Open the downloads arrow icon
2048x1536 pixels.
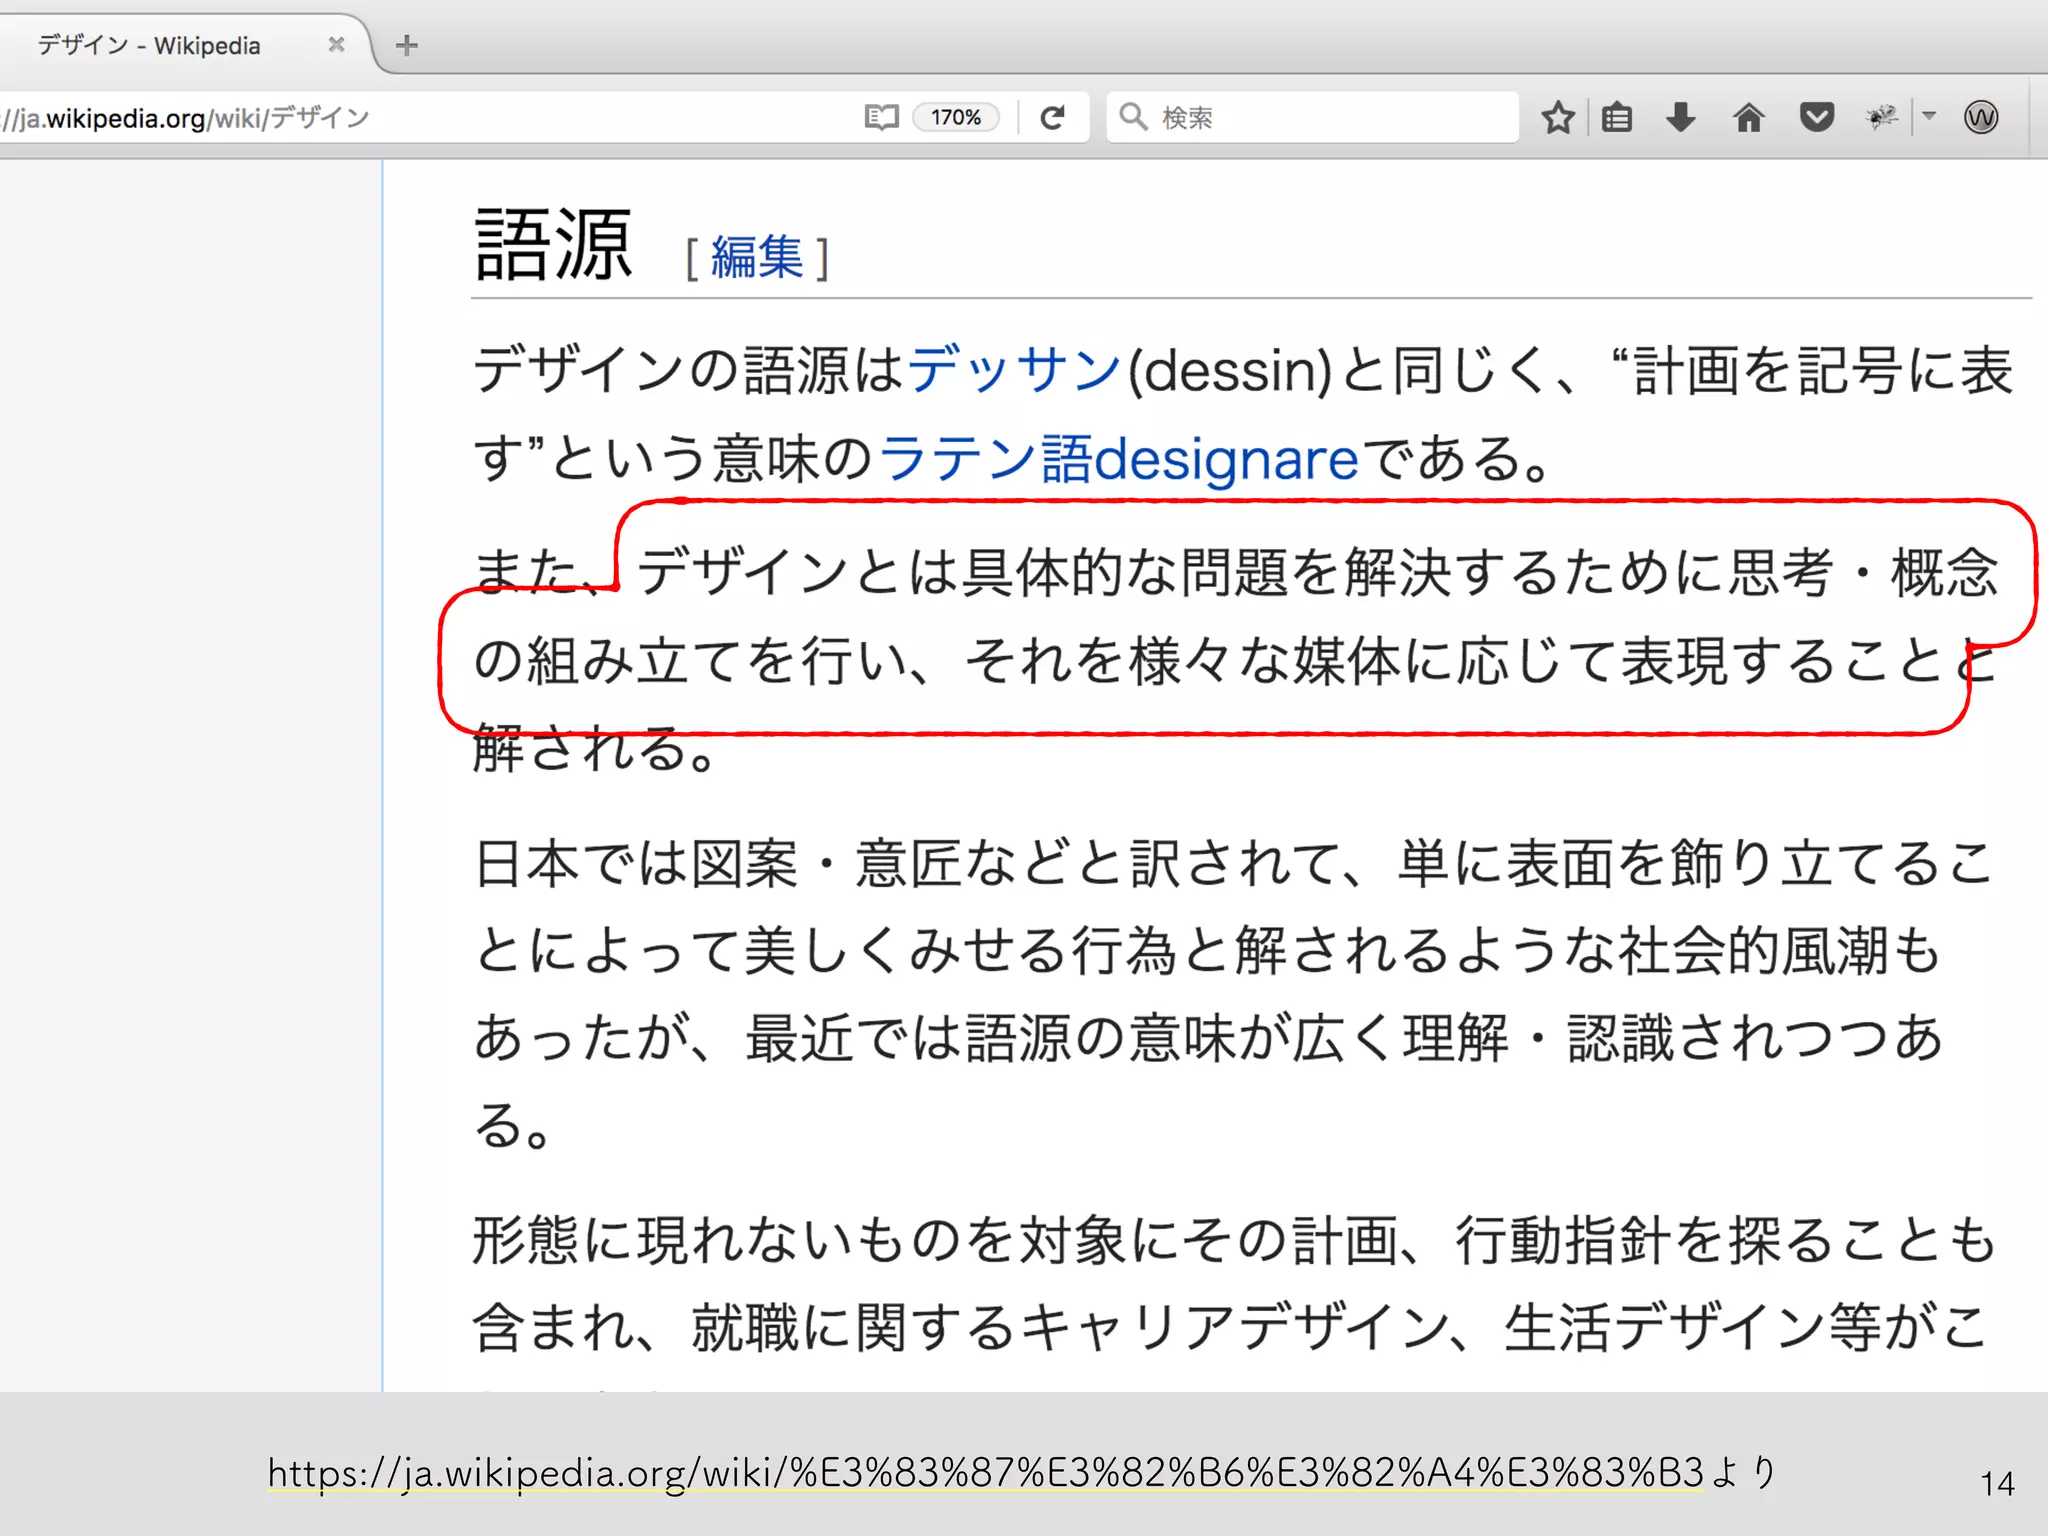pyautogui.click(x=1681, y=118)
